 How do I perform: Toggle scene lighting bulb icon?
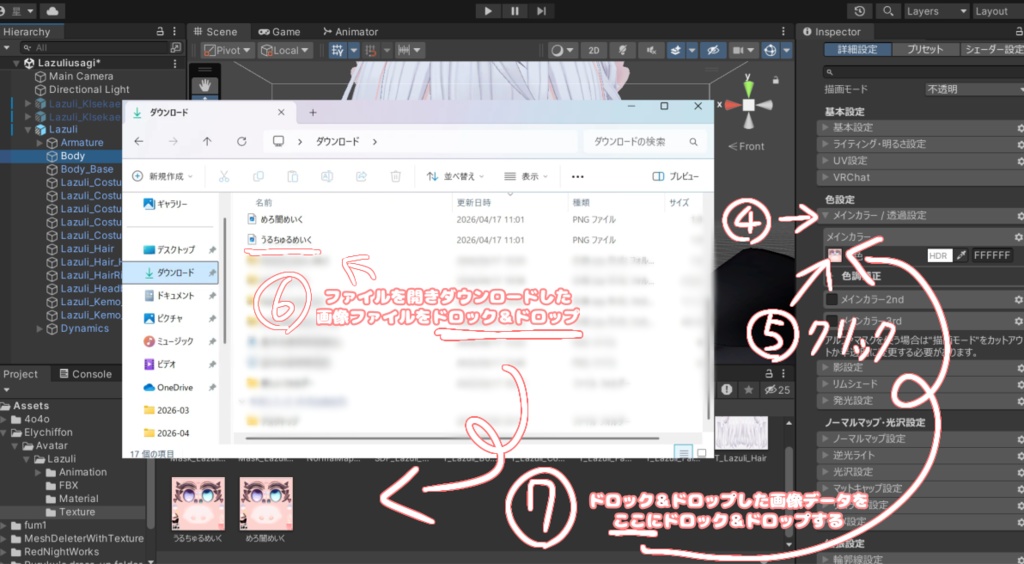pyautogui.click(x=623, y=50)
